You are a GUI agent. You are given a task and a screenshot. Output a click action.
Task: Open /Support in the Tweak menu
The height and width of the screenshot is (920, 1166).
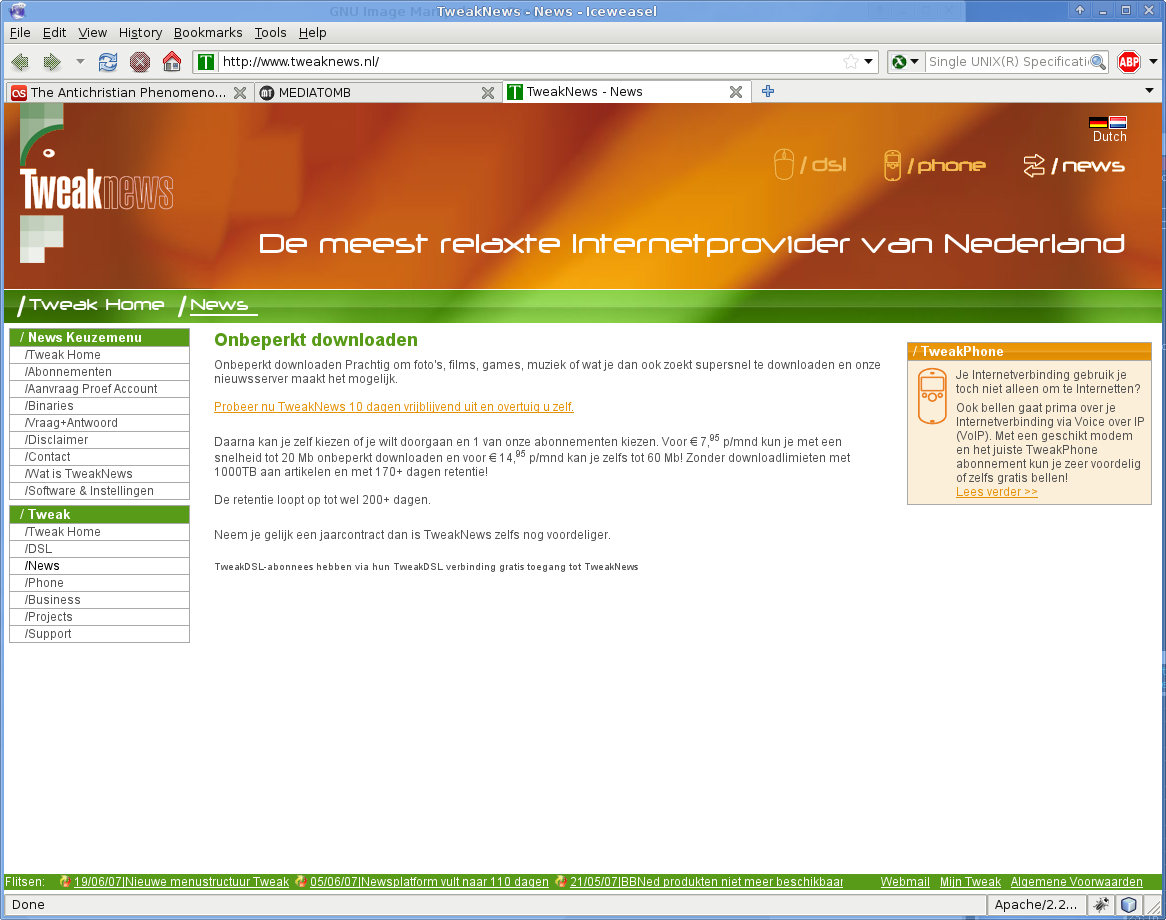(x=100, y=634)
